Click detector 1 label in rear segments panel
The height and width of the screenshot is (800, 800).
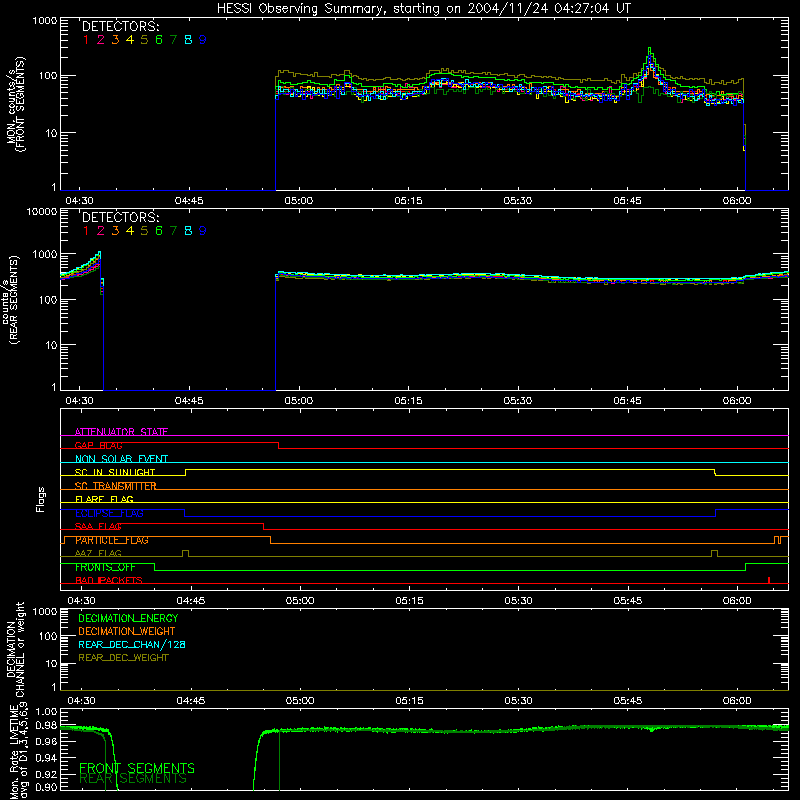pos(86,231)
